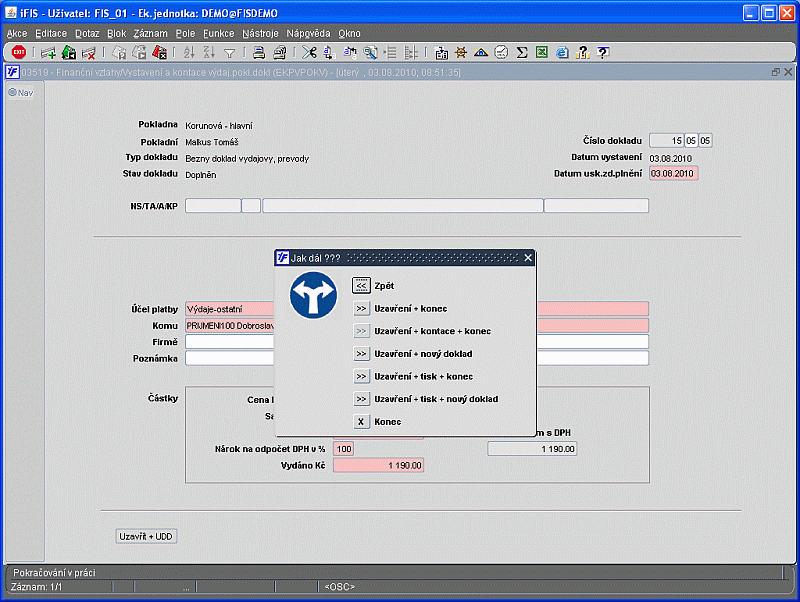
Task: Click the Sigma sum icon
Action: pyautogui.click(x=521, y=52)
